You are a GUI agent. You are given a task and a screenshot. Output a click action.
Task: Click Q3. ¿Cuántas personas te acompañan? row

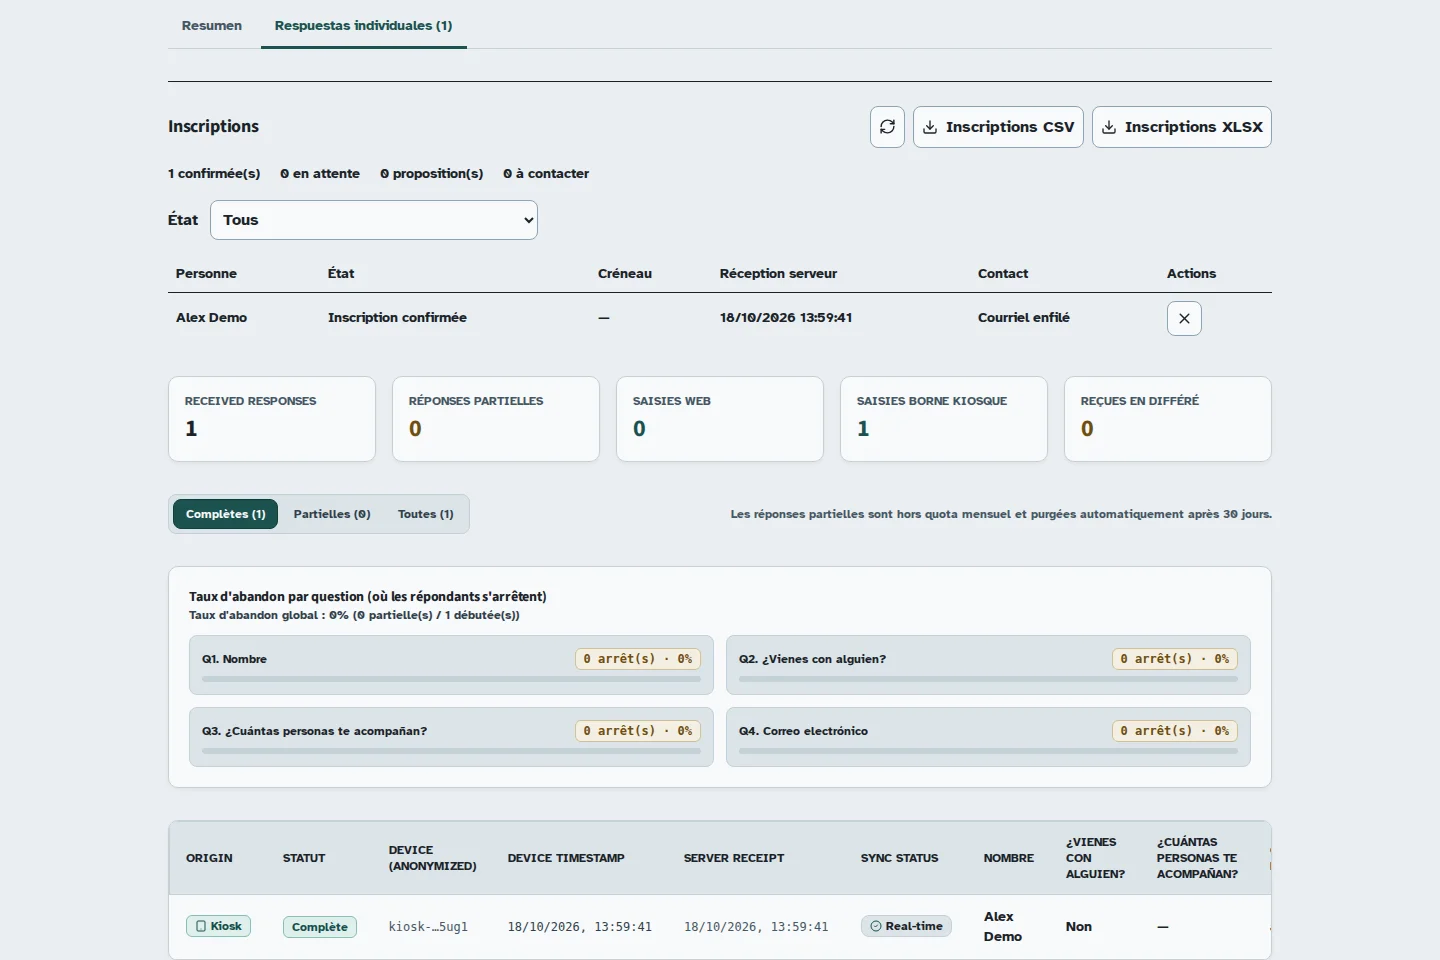coord(451,737)
